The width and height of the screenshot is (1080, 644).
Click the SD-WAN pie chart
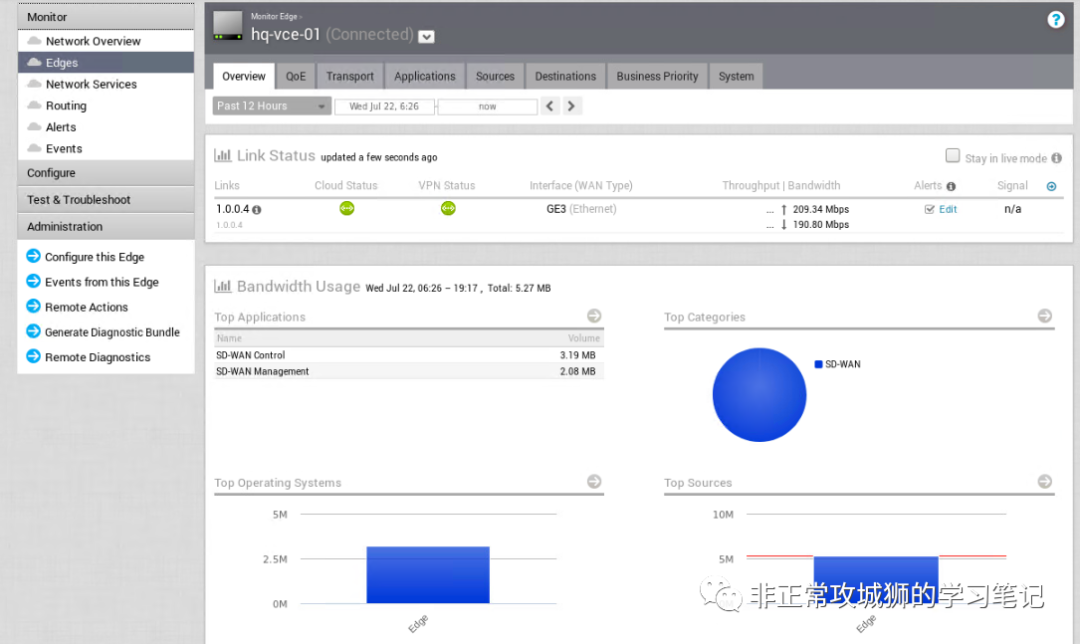pos(759,395)
